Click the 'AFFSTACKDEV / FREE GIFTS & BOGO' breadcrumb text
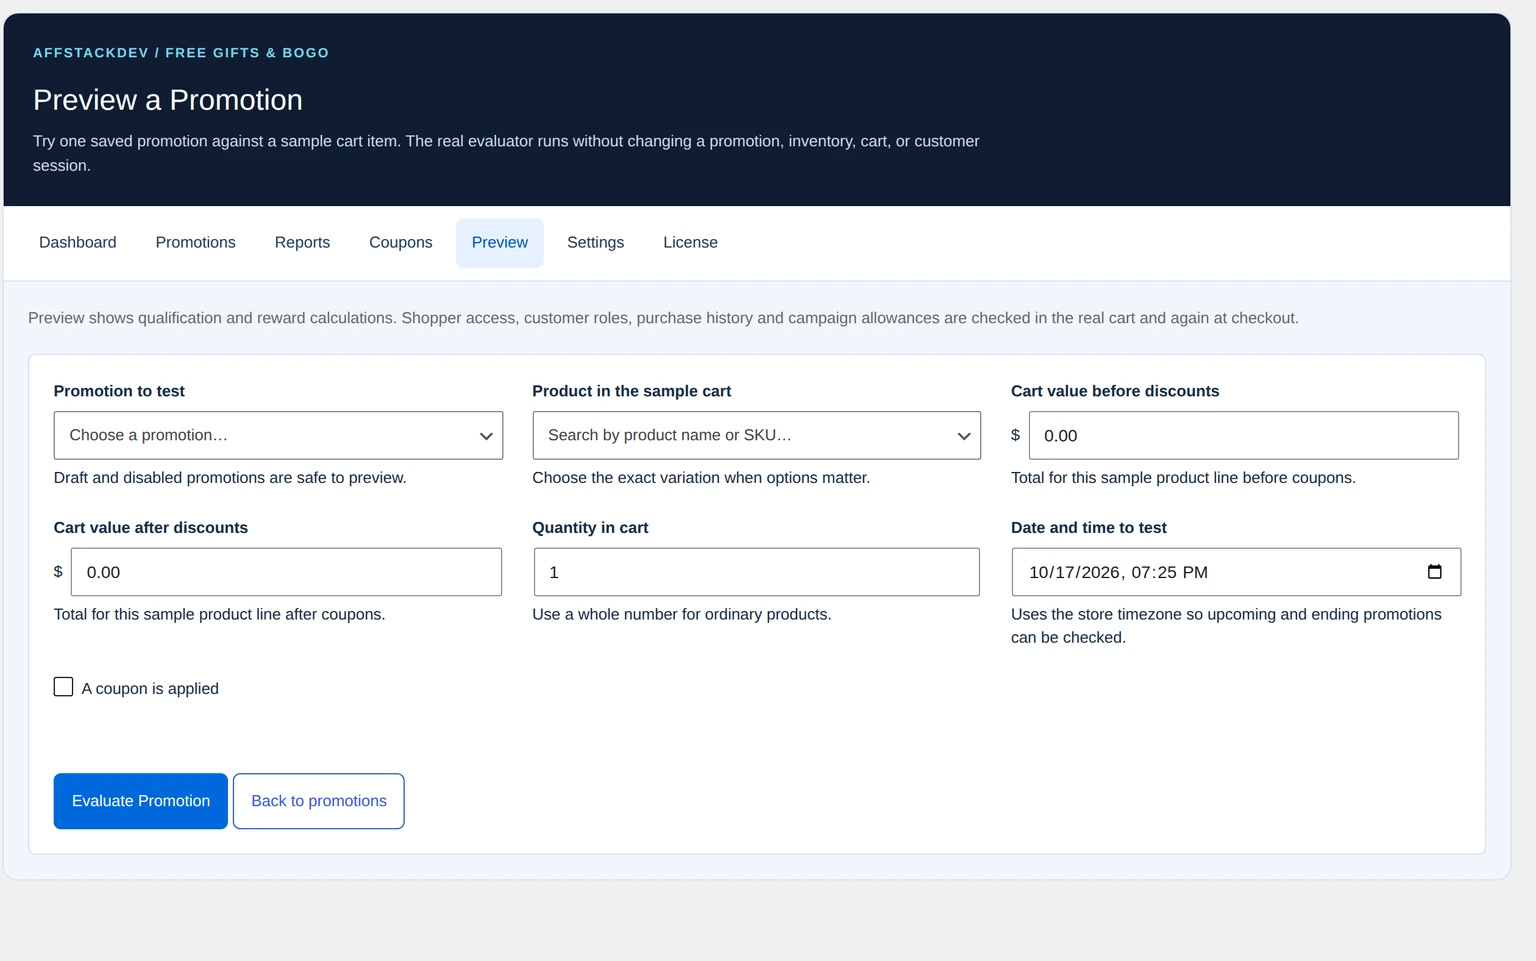 click(x=181, y=53)
